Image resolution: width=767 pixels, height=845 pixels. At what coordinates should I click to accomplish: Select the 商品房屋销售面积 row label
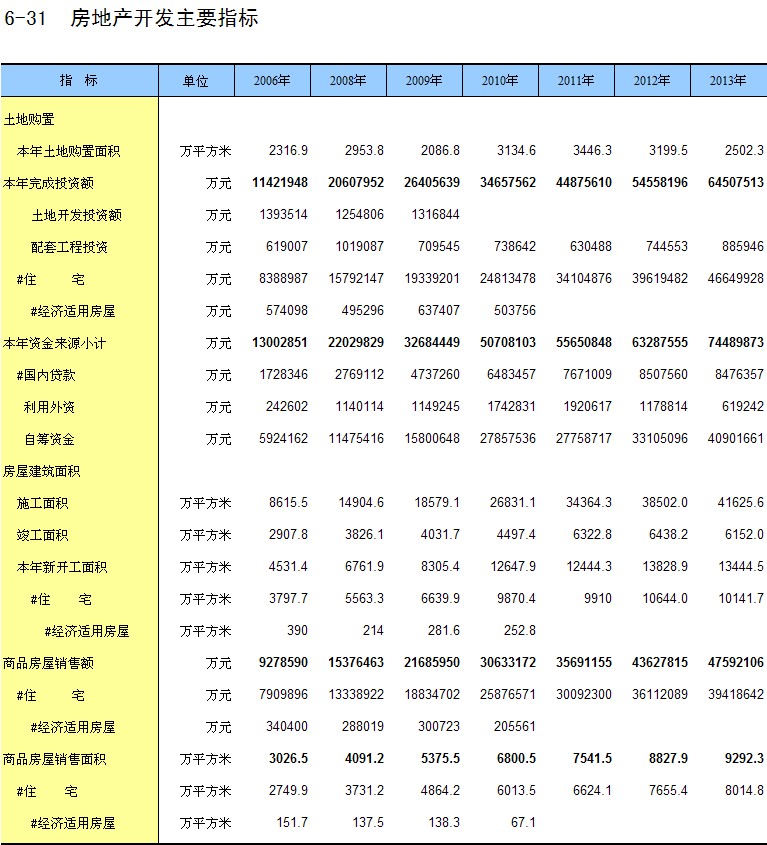(54, 759)
